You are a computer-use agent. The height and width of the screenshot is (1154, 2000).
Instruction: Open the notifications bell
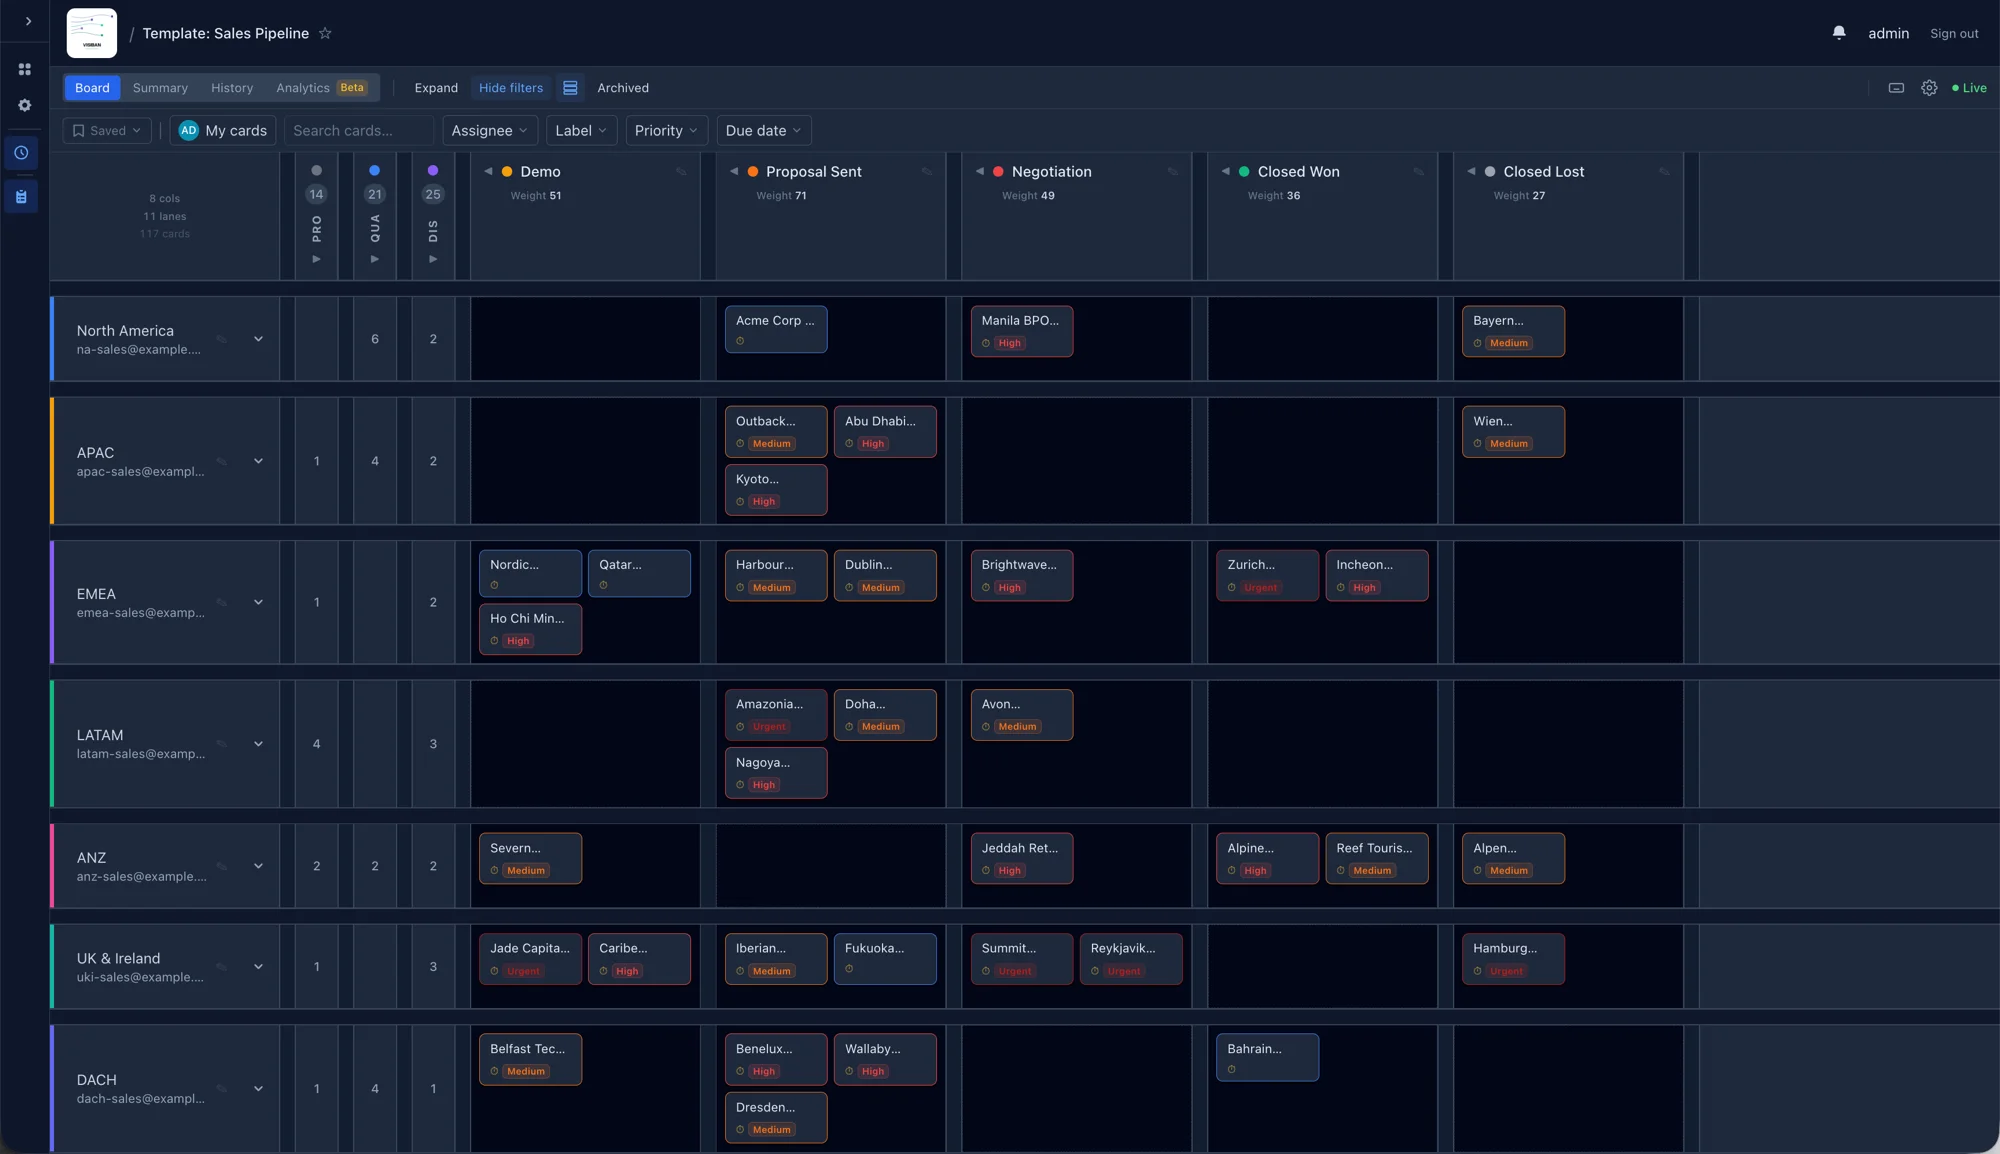click(x=1838, y=33)
